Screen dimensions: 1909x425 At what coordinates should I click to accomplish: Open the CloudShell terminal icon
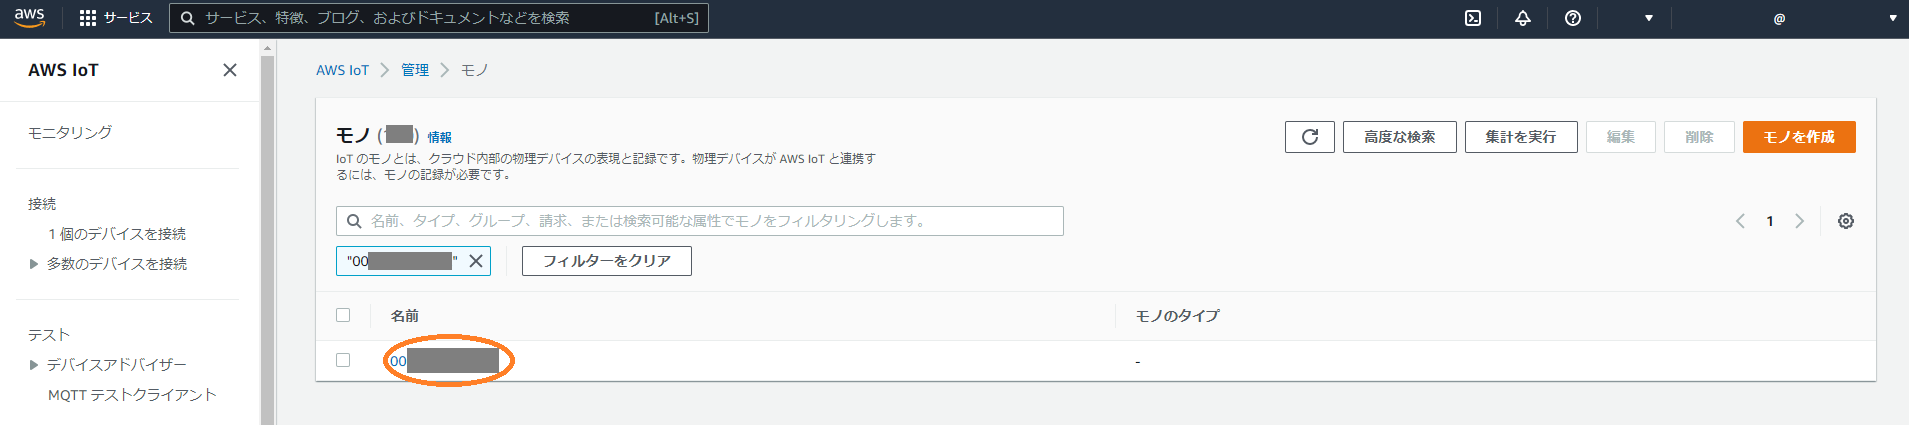(x=1473, y=18)
